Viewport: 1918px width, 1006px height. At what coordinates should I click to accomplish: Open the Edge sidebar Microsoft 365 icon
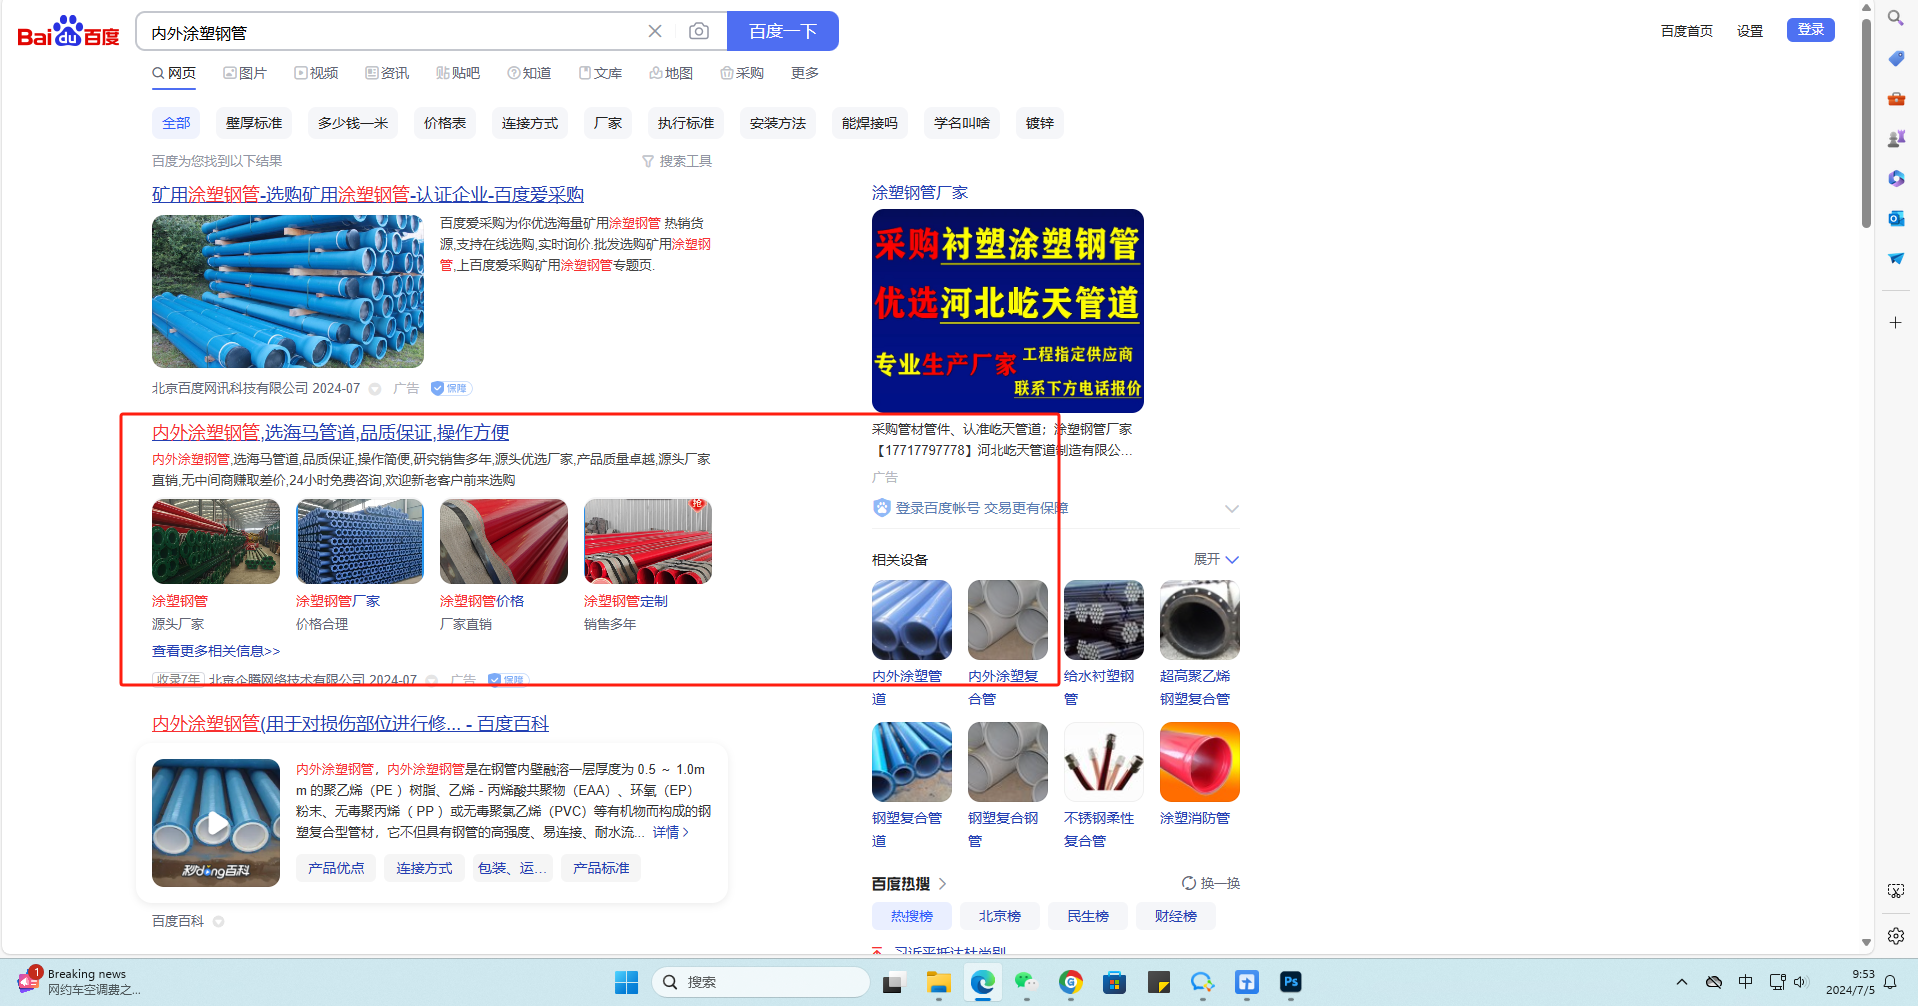[1895, 179]
